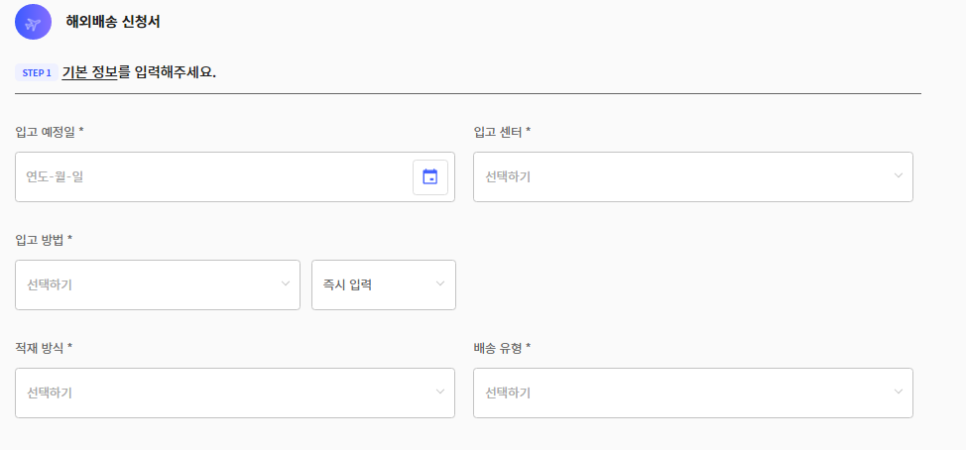This screenshot has height=450, width=966.
Task: Click the STEP 1 badge
Action: tap(36, 73)
